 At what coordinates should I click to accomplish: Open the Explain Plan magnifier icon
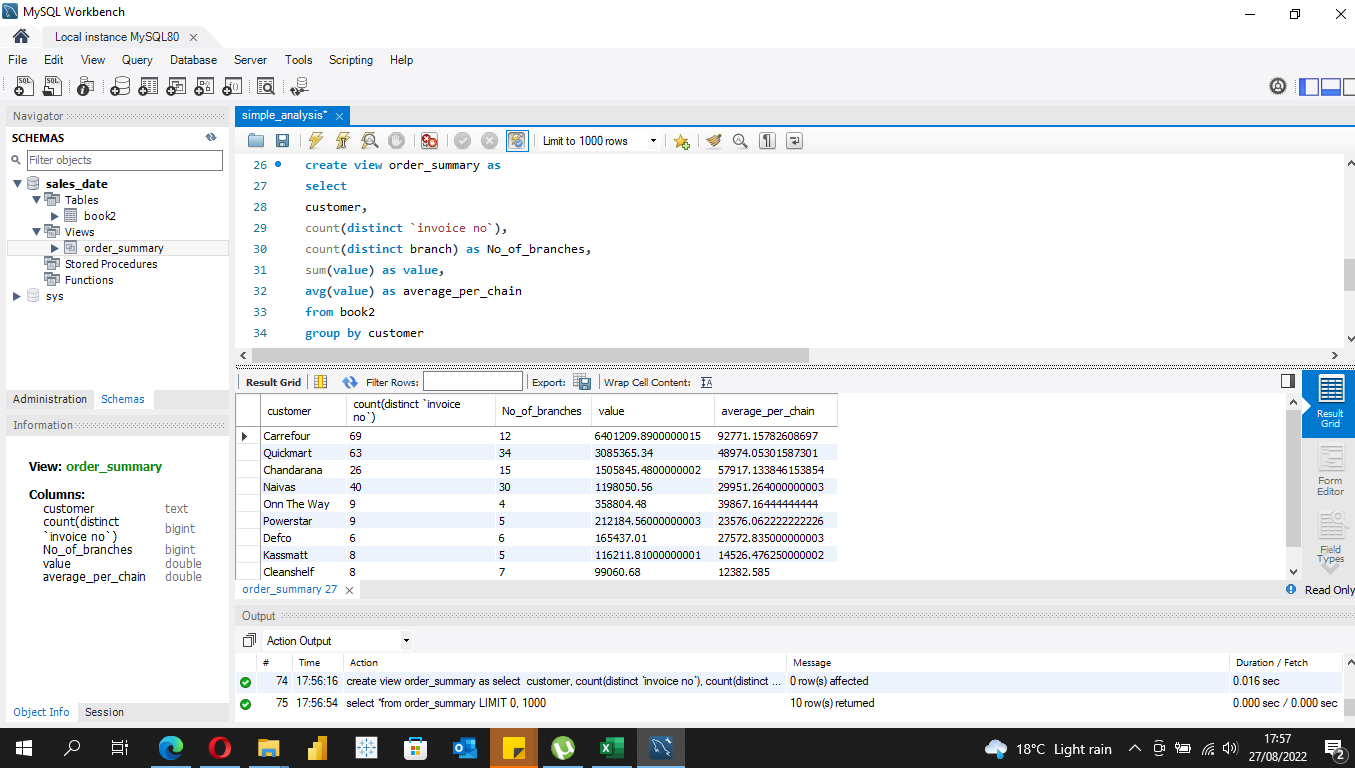tap(369, 140)
